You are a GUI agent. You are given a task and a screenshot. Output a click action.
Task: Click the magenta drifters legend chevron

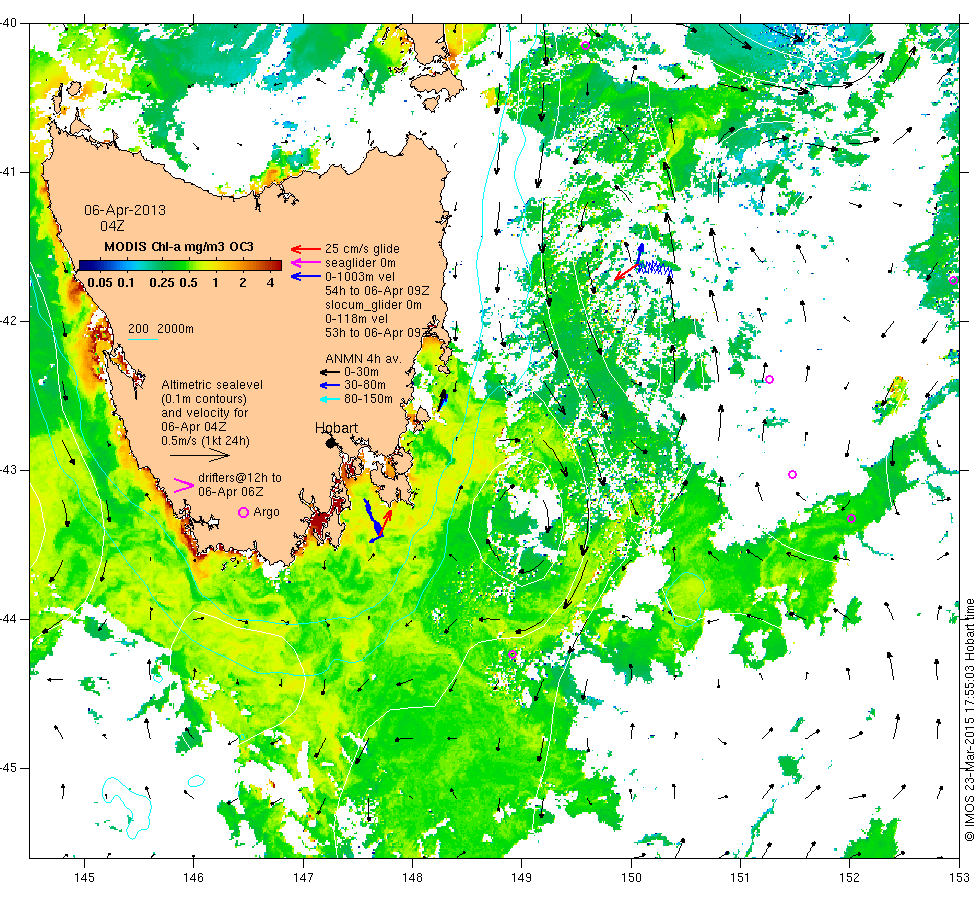coord(184,485)
